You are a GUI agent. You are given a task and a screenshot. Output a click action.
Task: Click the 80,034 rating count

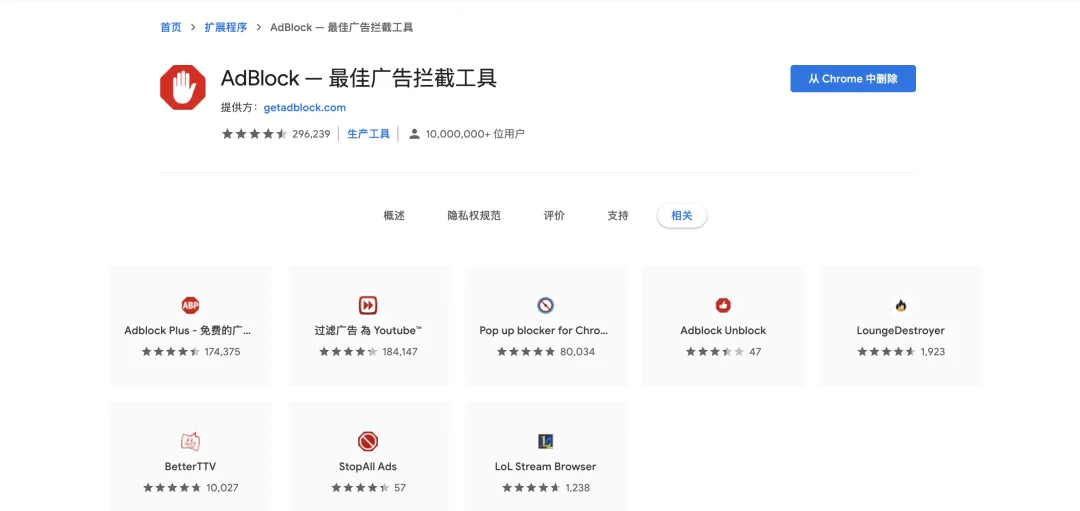pos(577,352)
